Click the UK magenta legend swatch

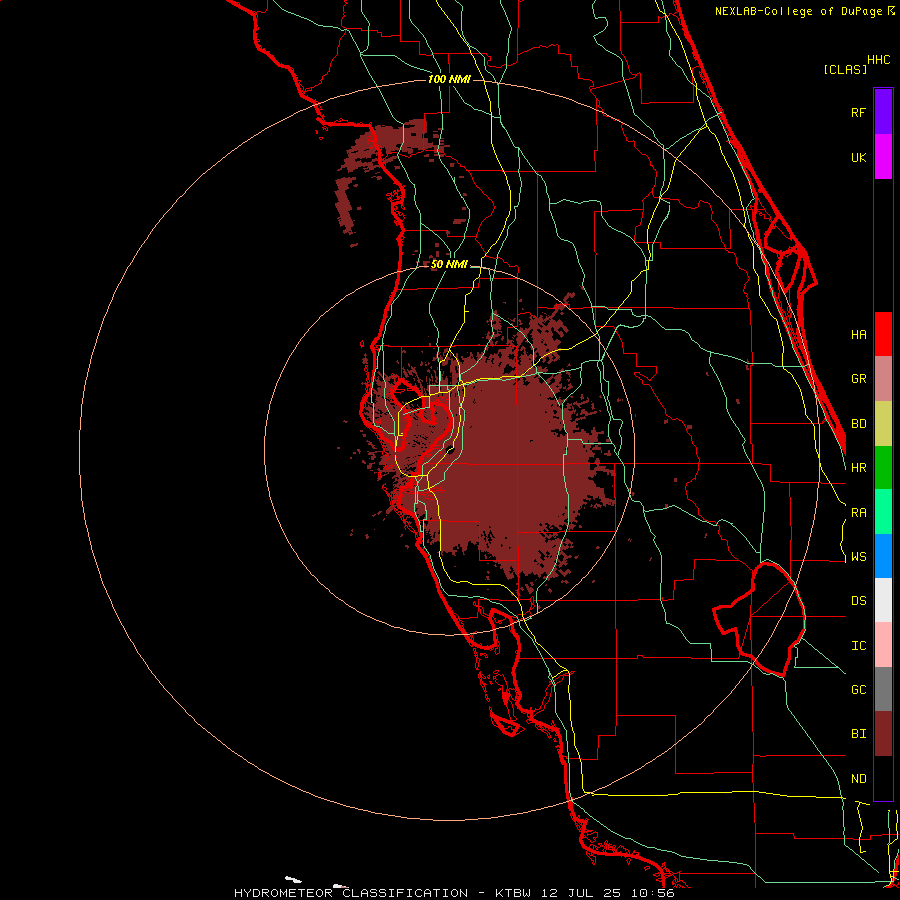(883, 157)
